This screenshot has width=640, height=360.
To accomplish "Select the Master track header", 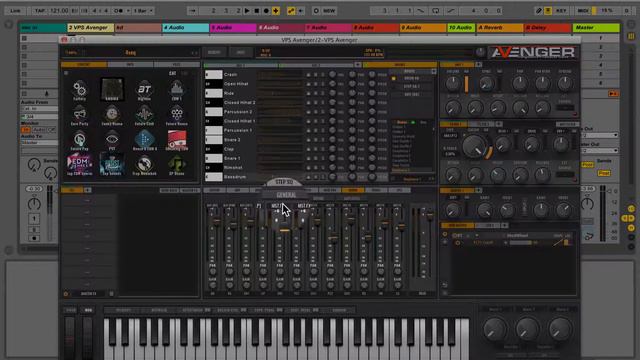I will click(596, 27).
